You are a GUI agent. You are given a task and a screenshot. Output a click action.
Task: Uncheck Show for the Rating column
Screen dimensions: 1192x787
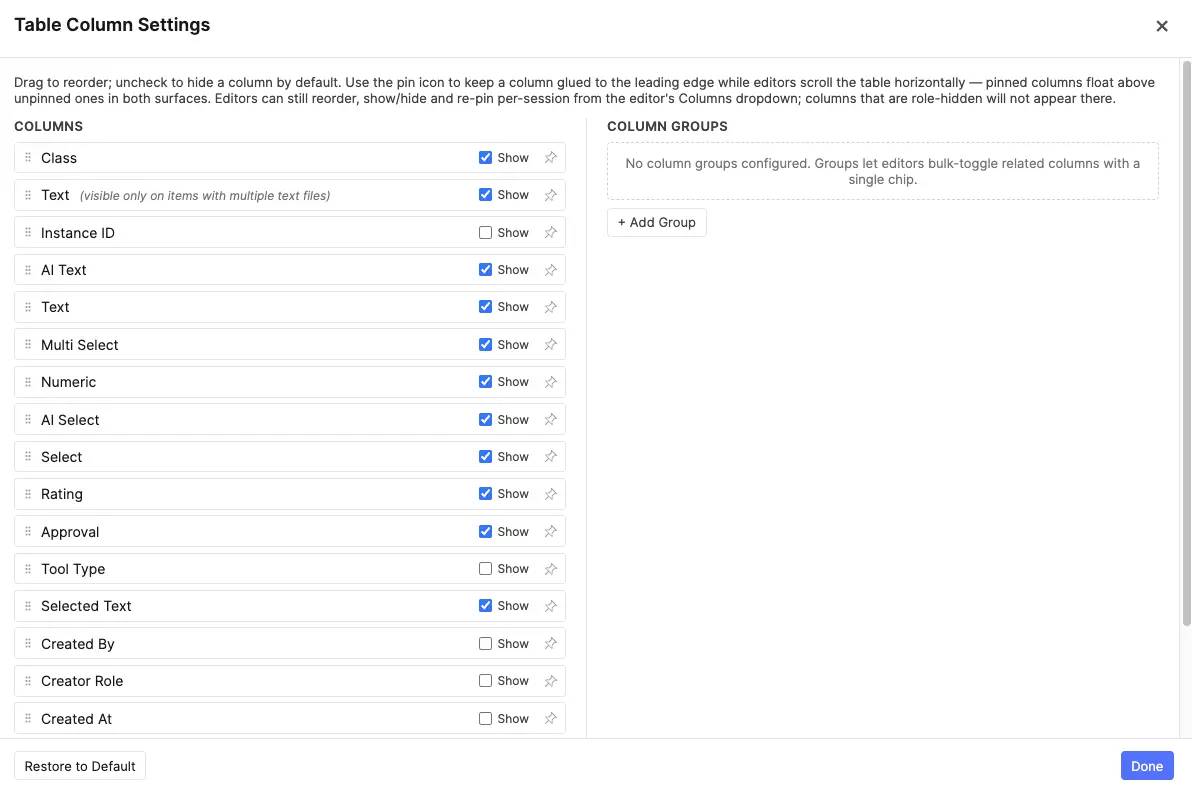(485, 494)
